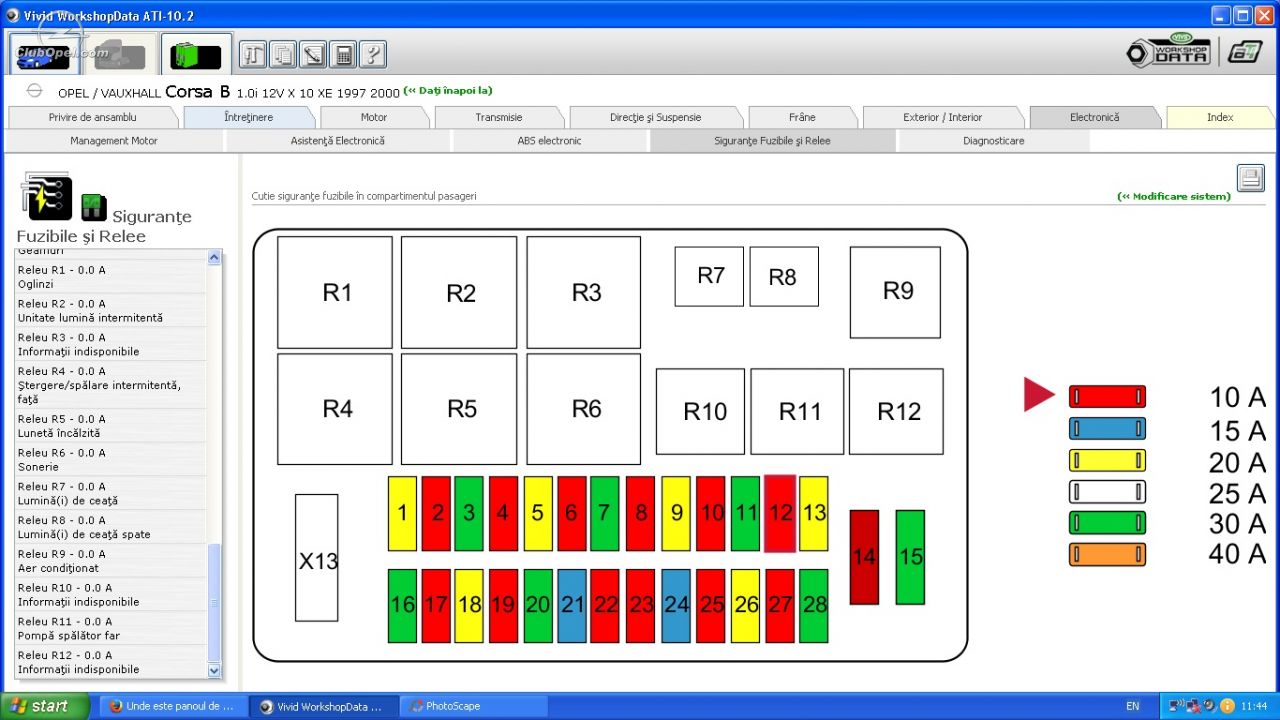Click the blue 15 A legend swatch
The height and width of the screenshot is (720, 1280).
1107,429
